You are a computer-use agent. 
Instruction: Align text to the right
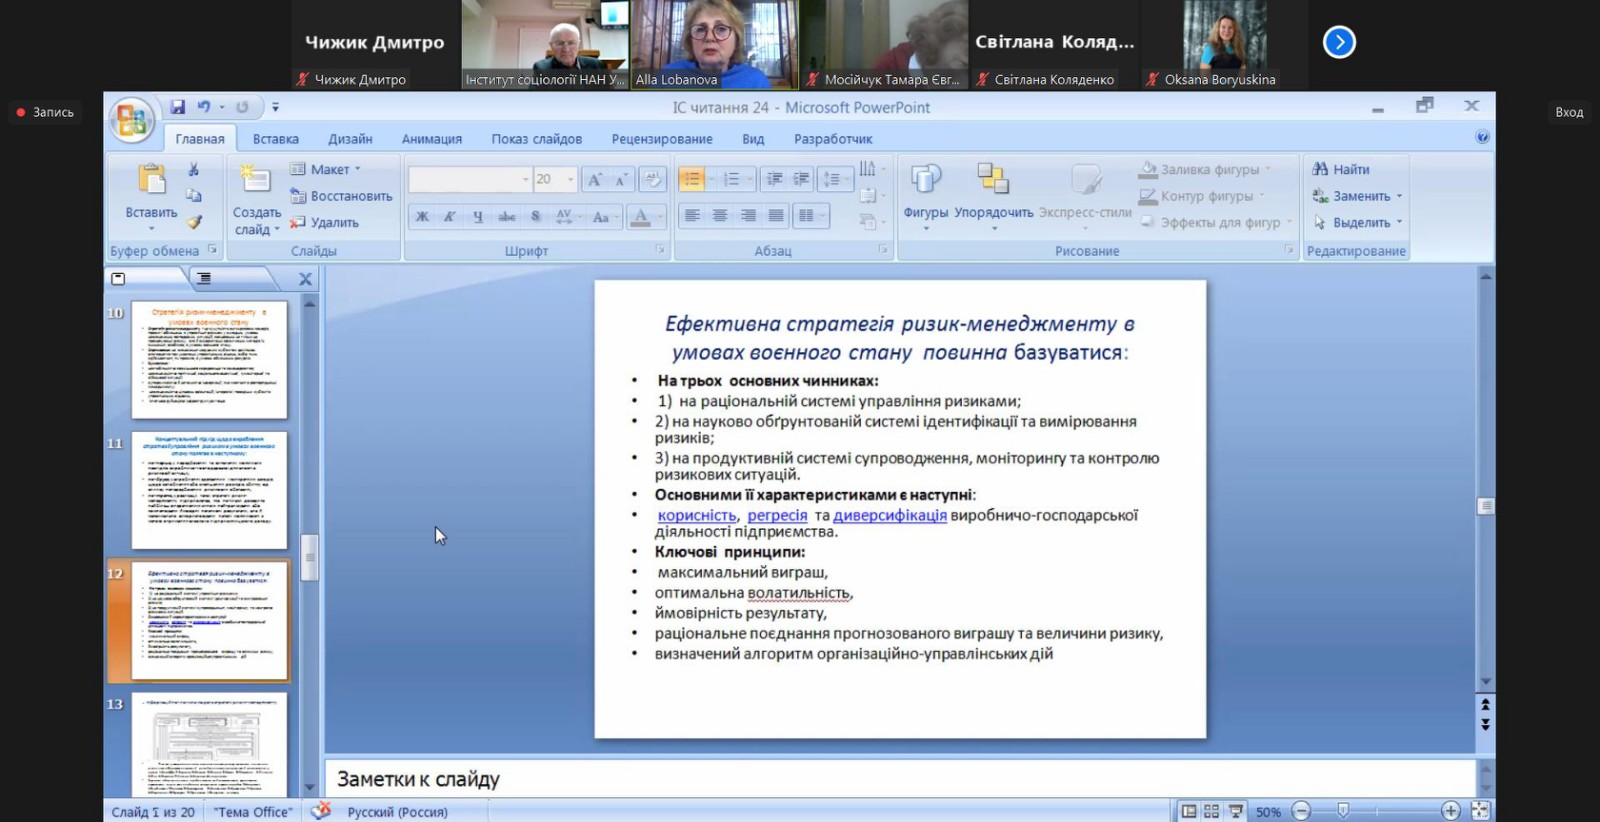point(748,215)
